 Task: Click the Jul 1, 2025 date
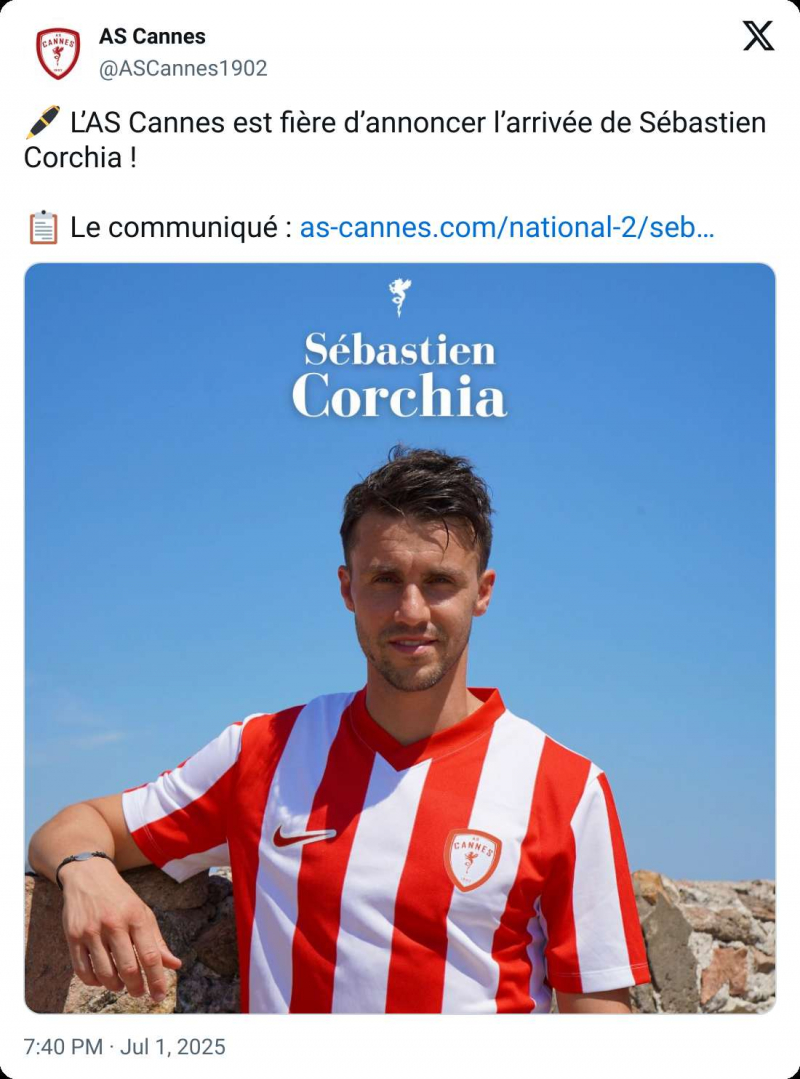click(x=173, y=1047)
